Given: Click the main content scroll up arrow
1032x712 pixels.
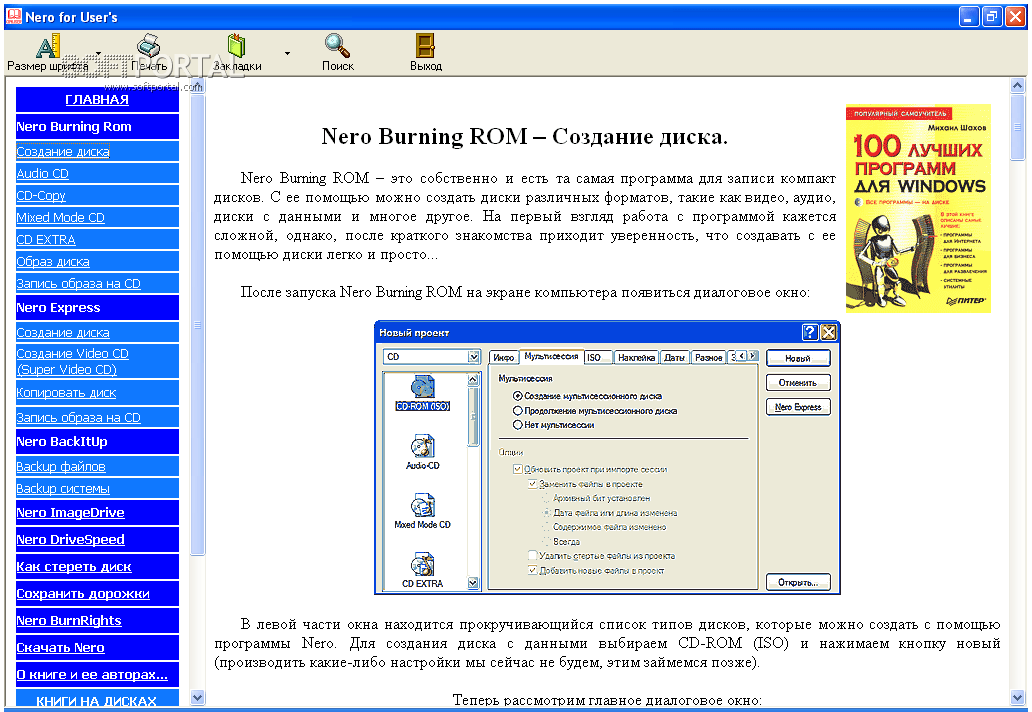Looking at the screenshot, I should pyautogui.click(x=1018, y=86).
